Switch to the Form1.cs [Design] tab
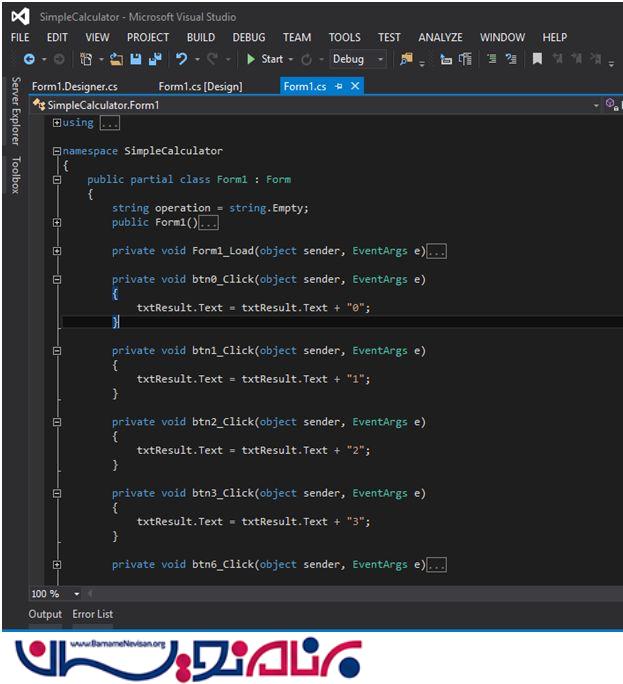The height and width of the screenshot is (684, 623). click(x=200, y=86)
